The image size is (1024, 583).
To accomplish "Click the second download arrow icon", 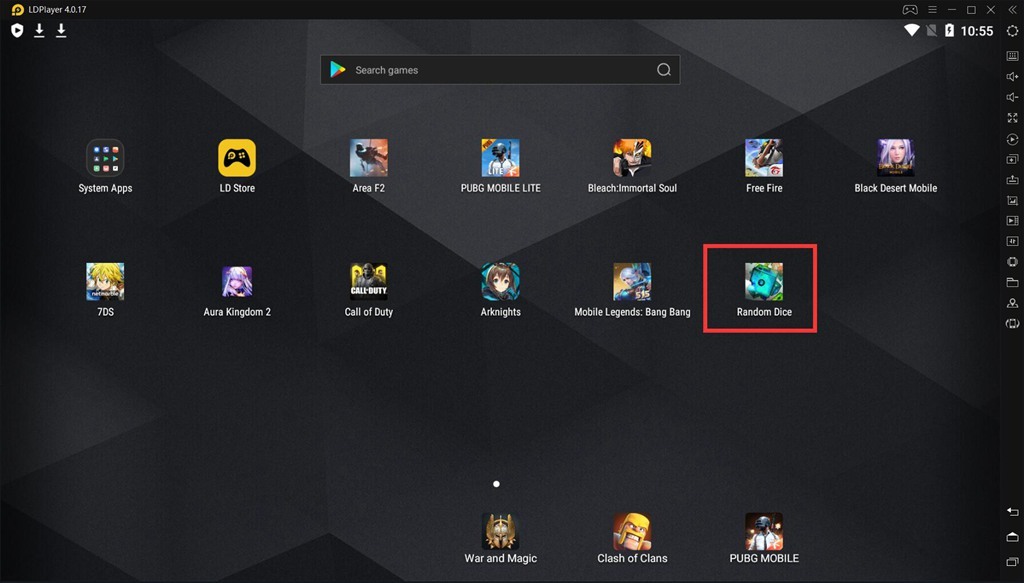I will click(x=61, y=30).
